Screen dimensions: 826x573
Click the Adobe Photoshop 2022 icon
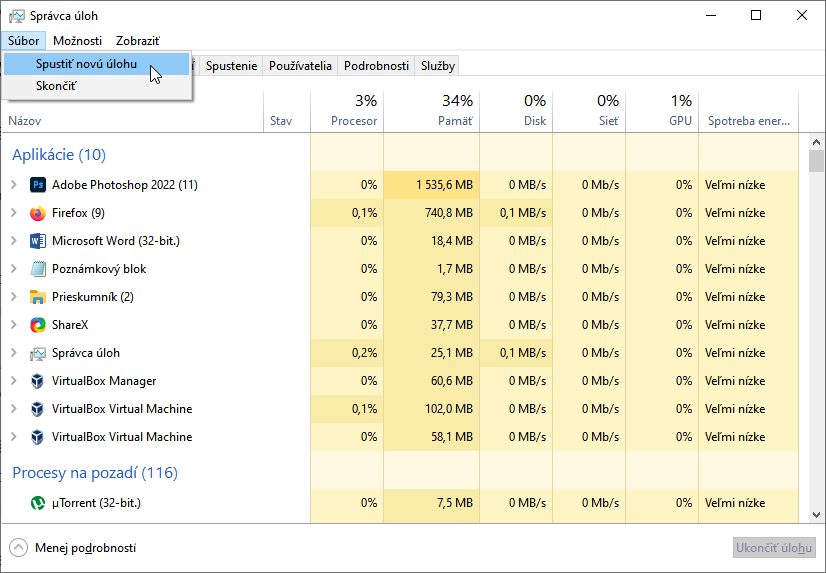coord(38,185)
